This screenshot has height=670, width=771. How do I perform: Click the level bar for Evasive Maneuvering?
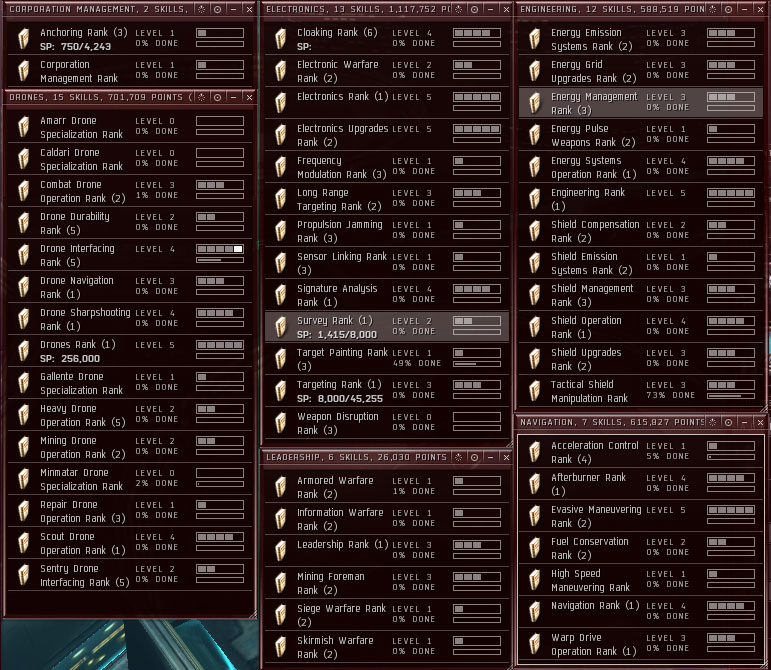pos(731,510)
